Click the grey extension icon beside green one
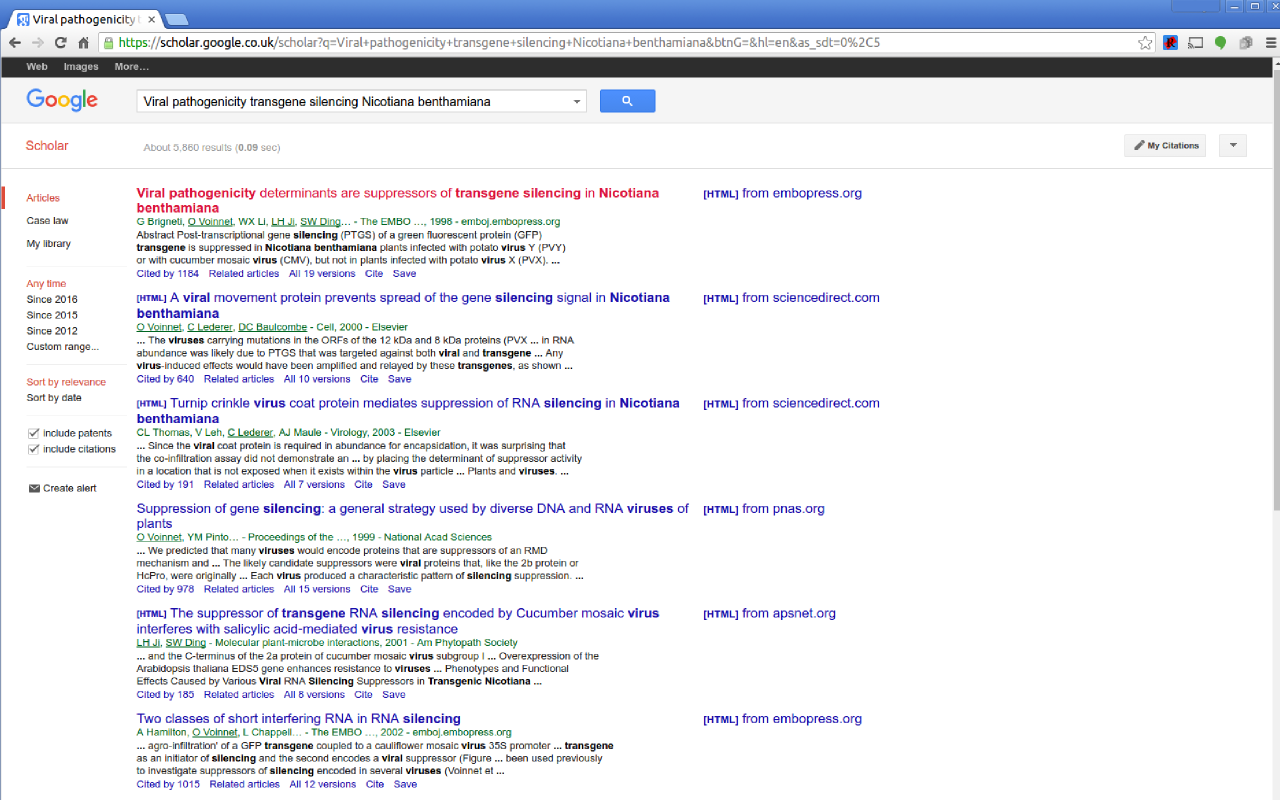1280x800 pixels. [1245, 43]
